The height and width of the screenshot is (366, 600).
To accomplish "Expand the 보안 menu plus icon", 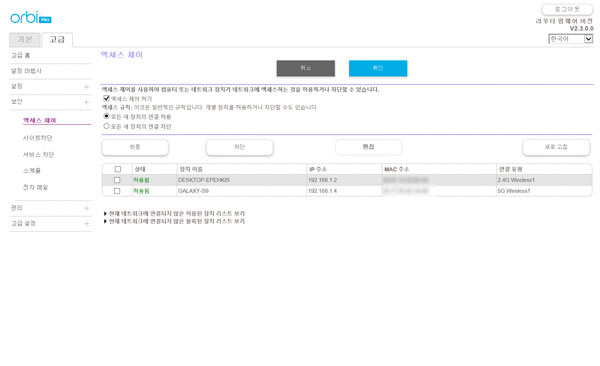I will coord(86,102).
